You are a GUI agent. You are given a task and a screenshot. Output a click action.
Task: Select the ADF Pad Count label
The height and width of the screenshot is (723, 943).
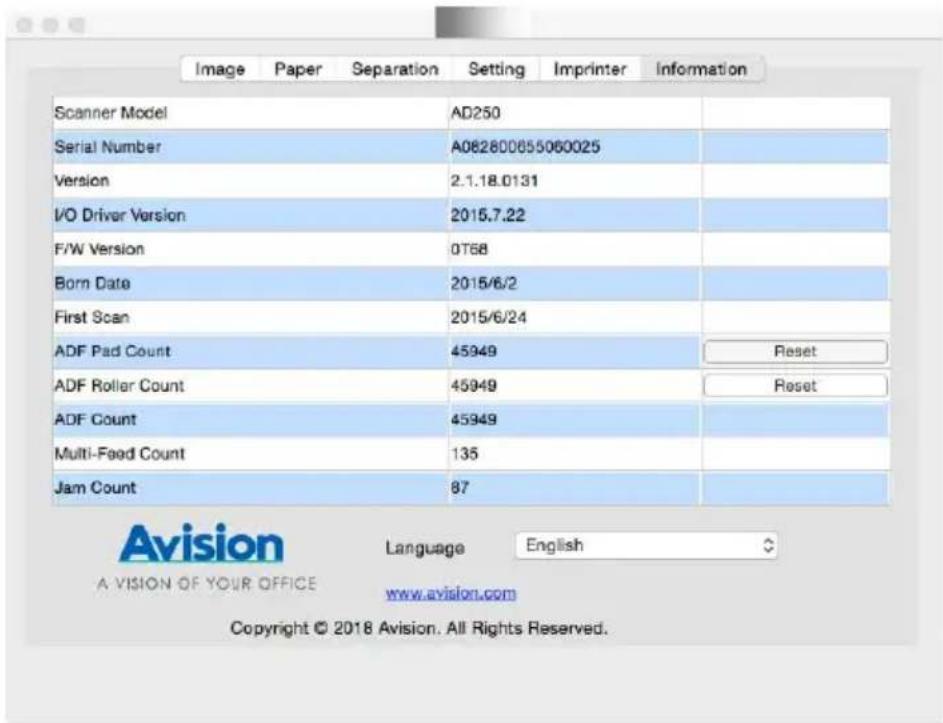pyautogui.click(x=112, y=351)
